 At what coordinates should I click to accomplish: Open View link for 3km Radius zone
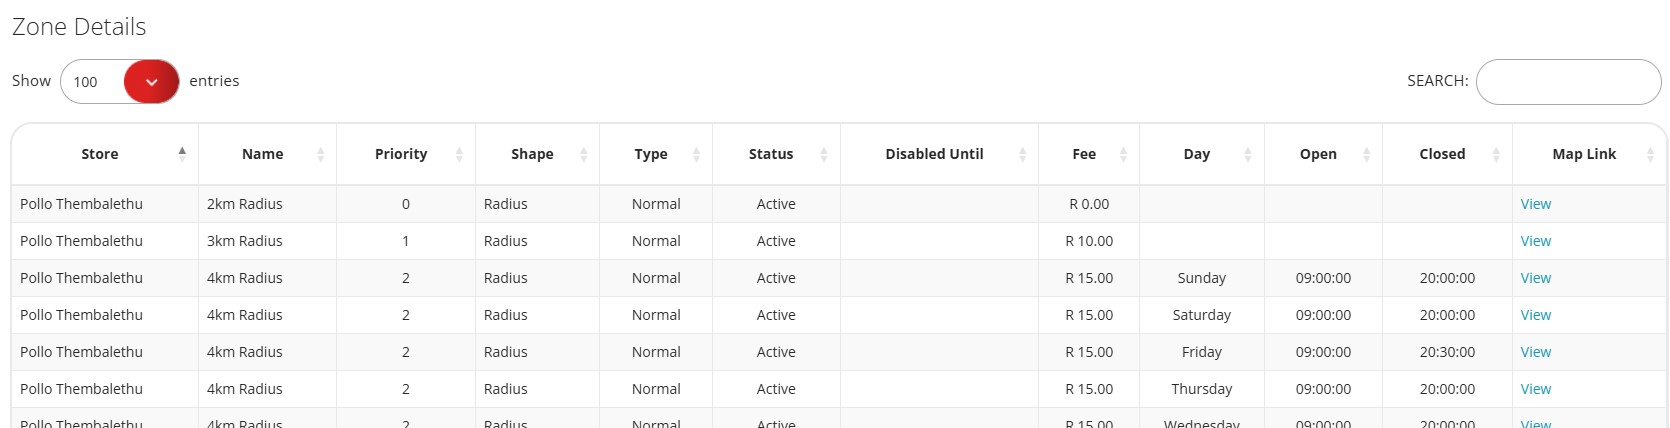[1536, 241]
